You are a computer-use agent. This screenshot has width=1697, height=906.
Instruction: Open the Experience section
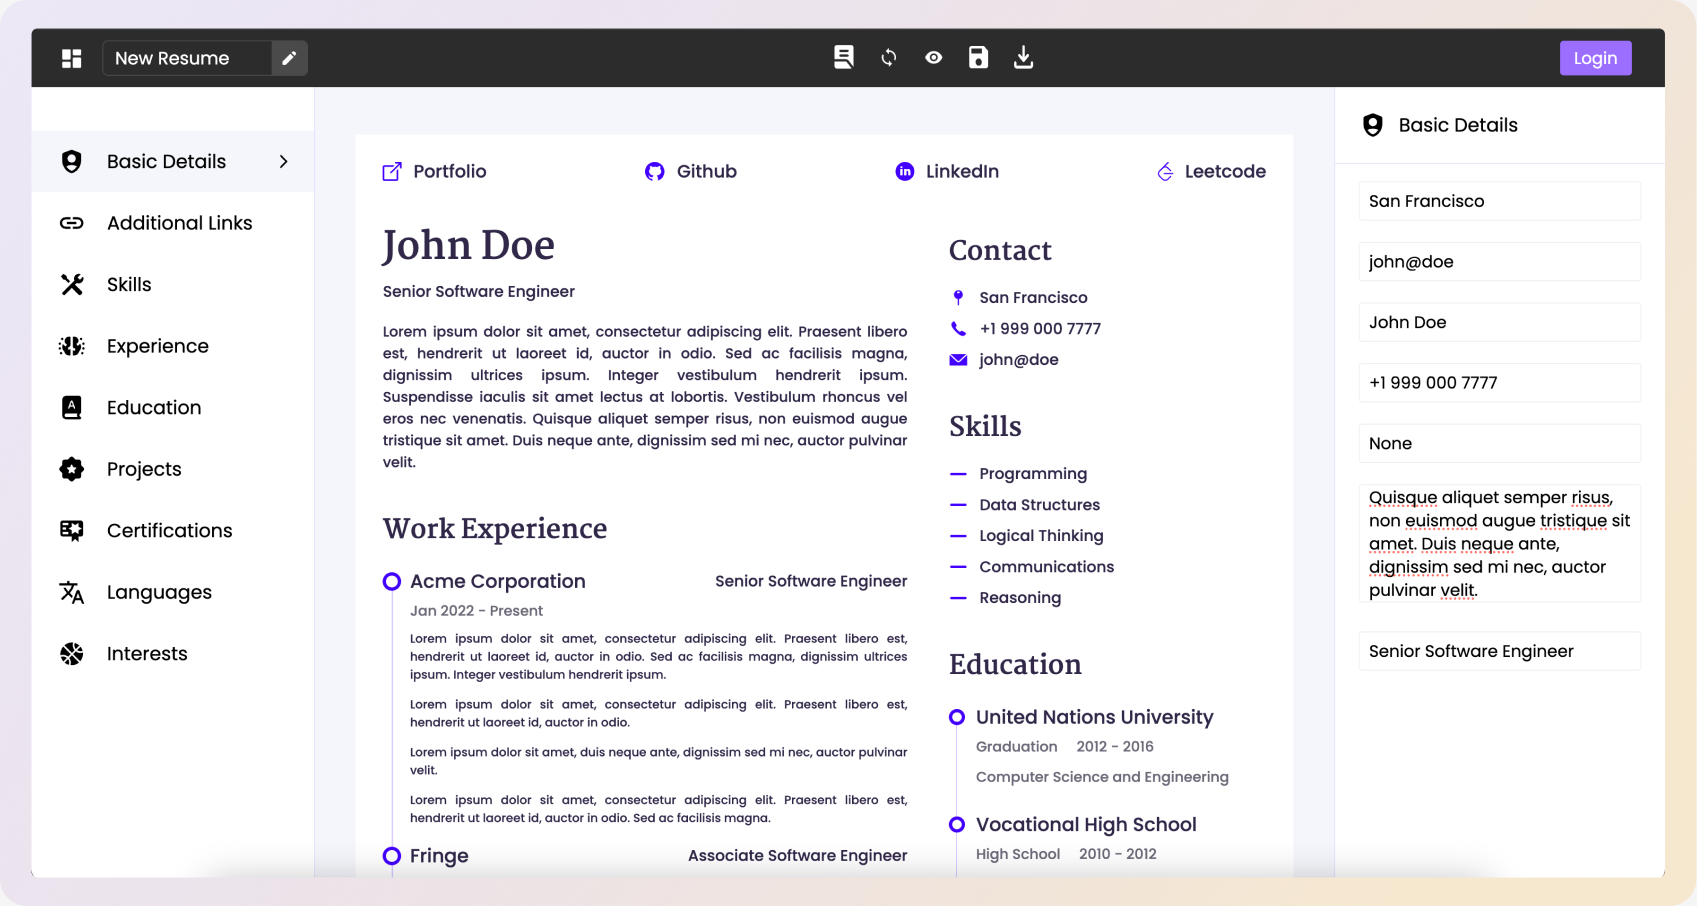tap(157, 346)
